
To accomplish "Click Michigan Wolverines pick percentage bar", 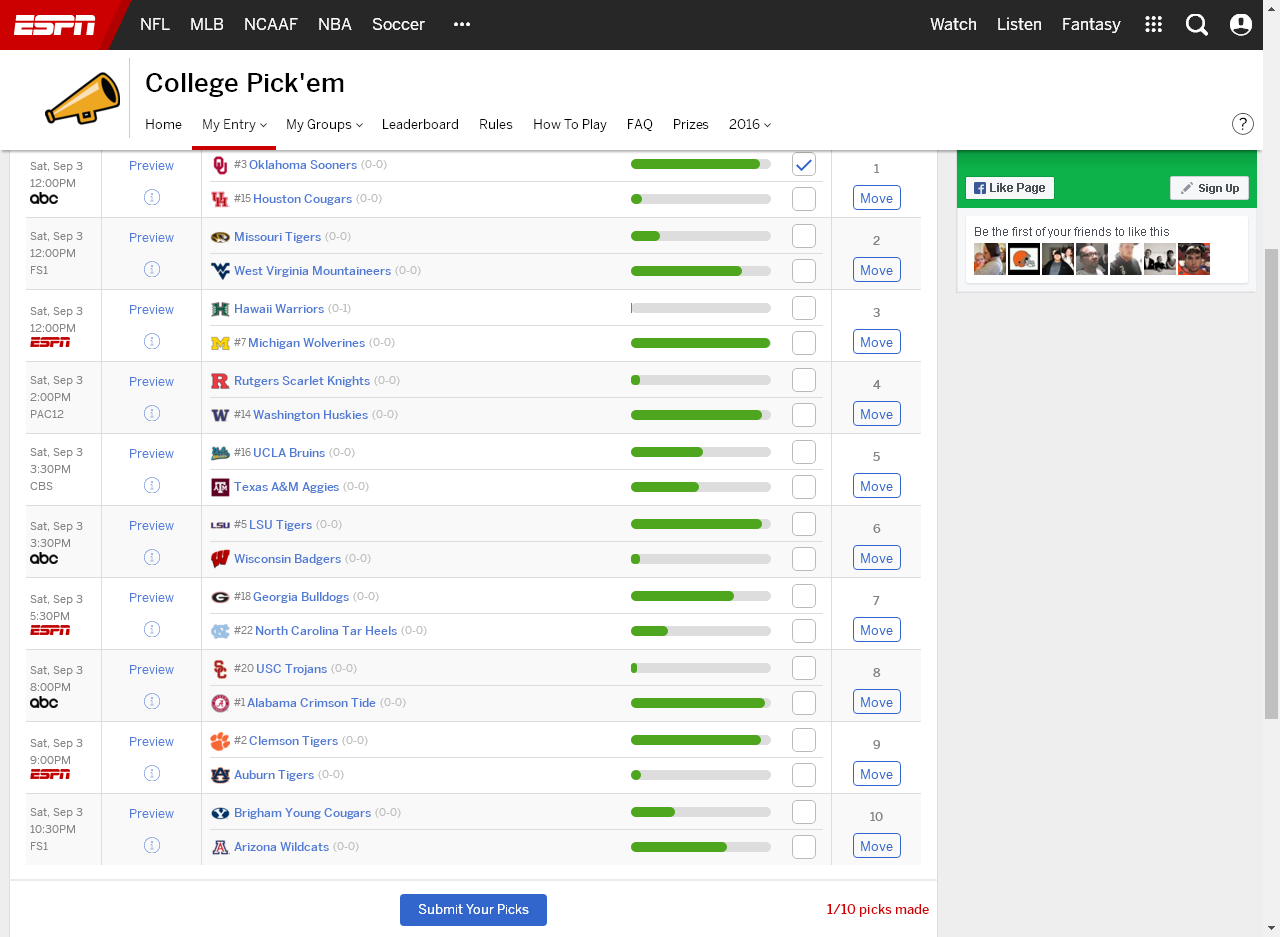I will 701,343.
